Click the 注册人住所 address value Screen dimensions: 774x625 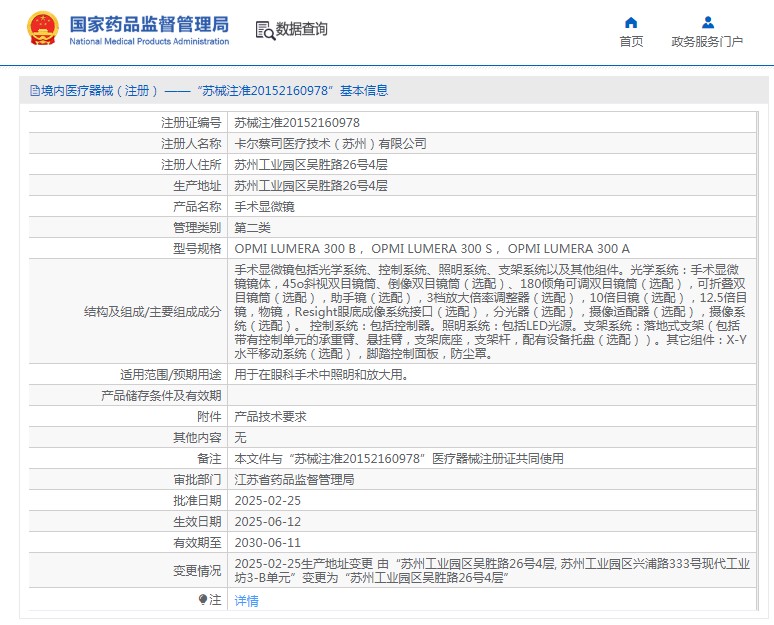coord(311,164)
